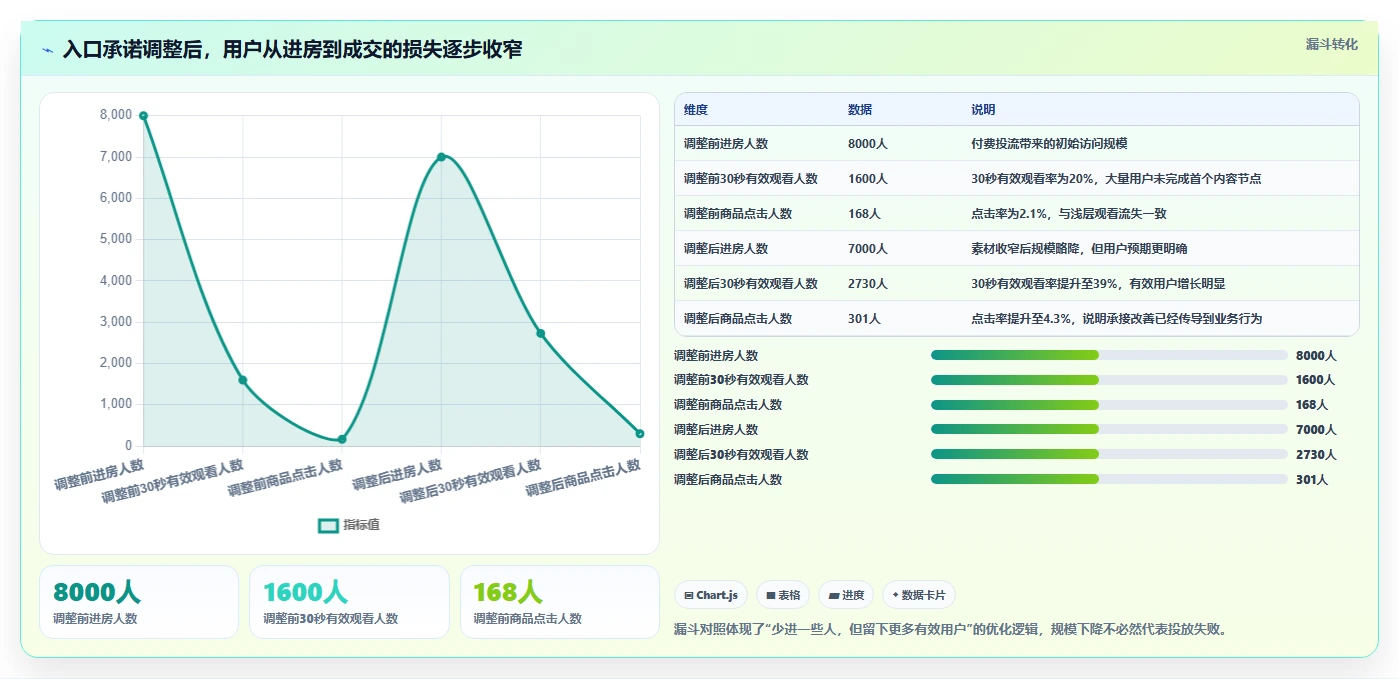The height and width of the screenshot is (679, 1399).
Task: Click the chart data point for 调整前进房人数
Action: coord(143,116)
